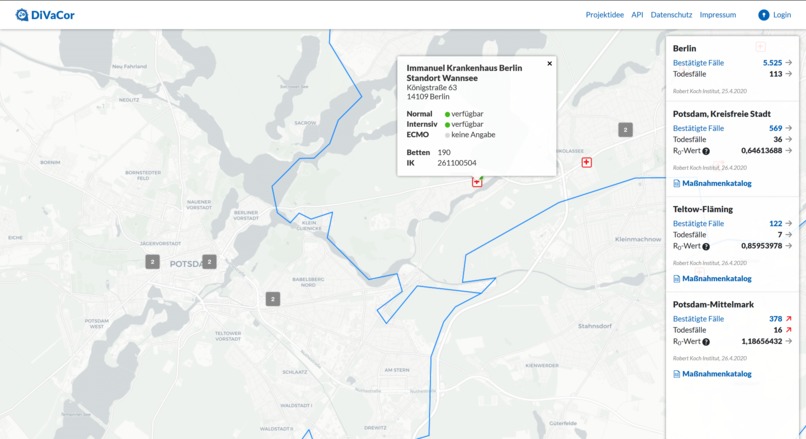The height and width of the screenshot is (439, 806).
Task: Click arrow next to Teltow-Fläming 7 Todesfälle
Action: pyautogui.click(x=789, y=234)
